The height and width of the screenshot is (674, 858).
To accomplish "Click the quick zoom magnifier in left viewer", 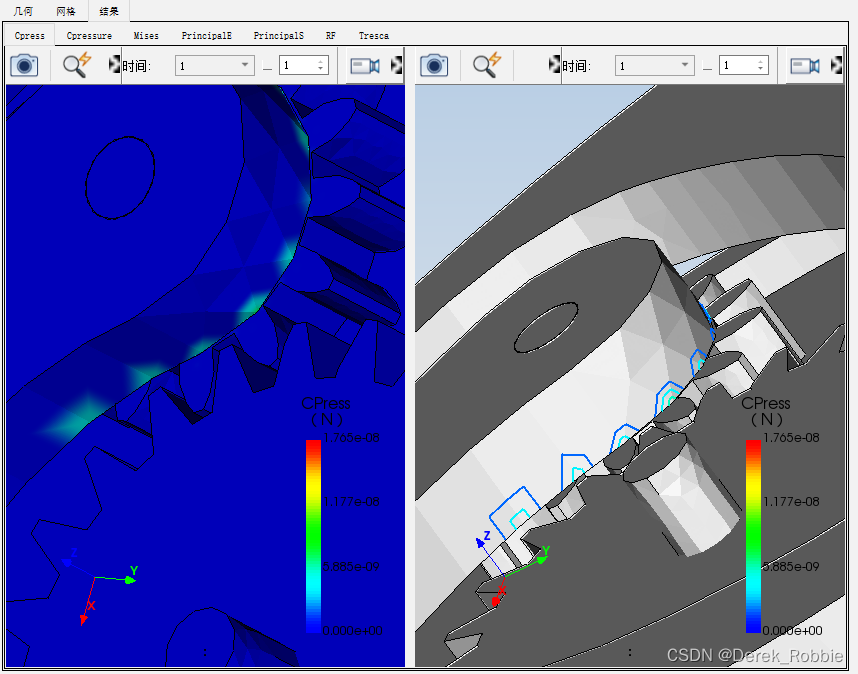I will coord(77,65).
